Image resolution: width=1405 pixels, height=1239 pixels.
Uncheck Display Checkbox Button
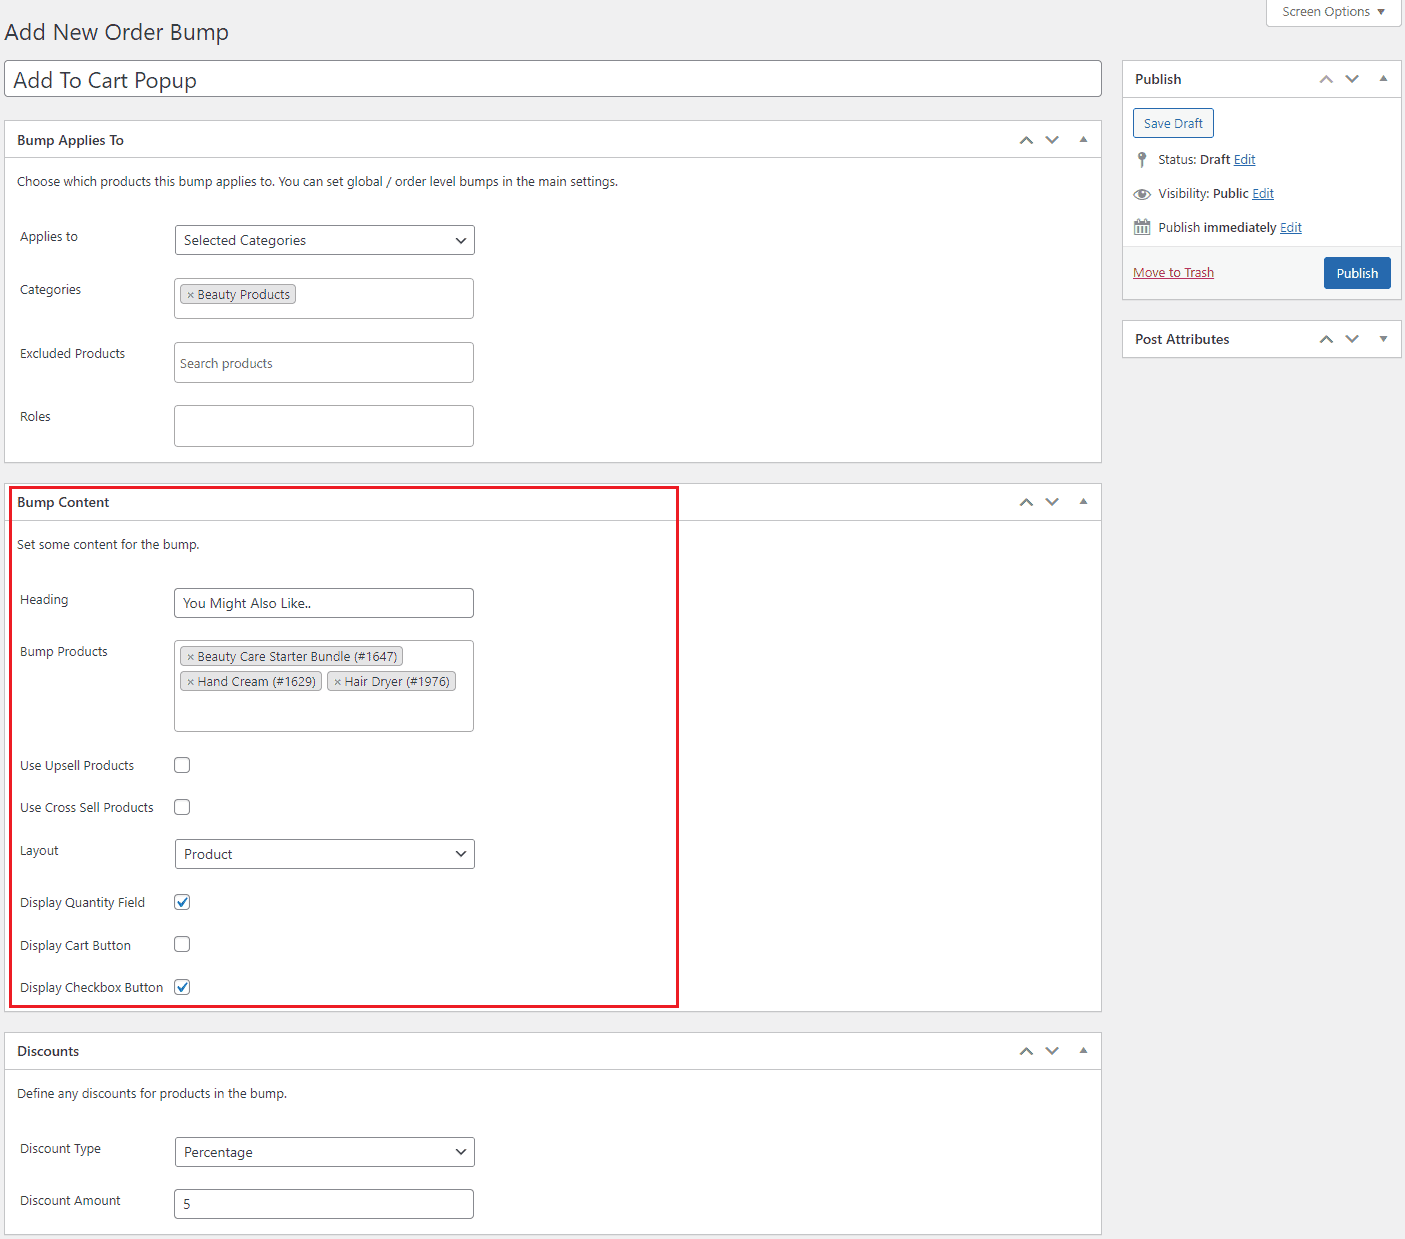point(181,987)
